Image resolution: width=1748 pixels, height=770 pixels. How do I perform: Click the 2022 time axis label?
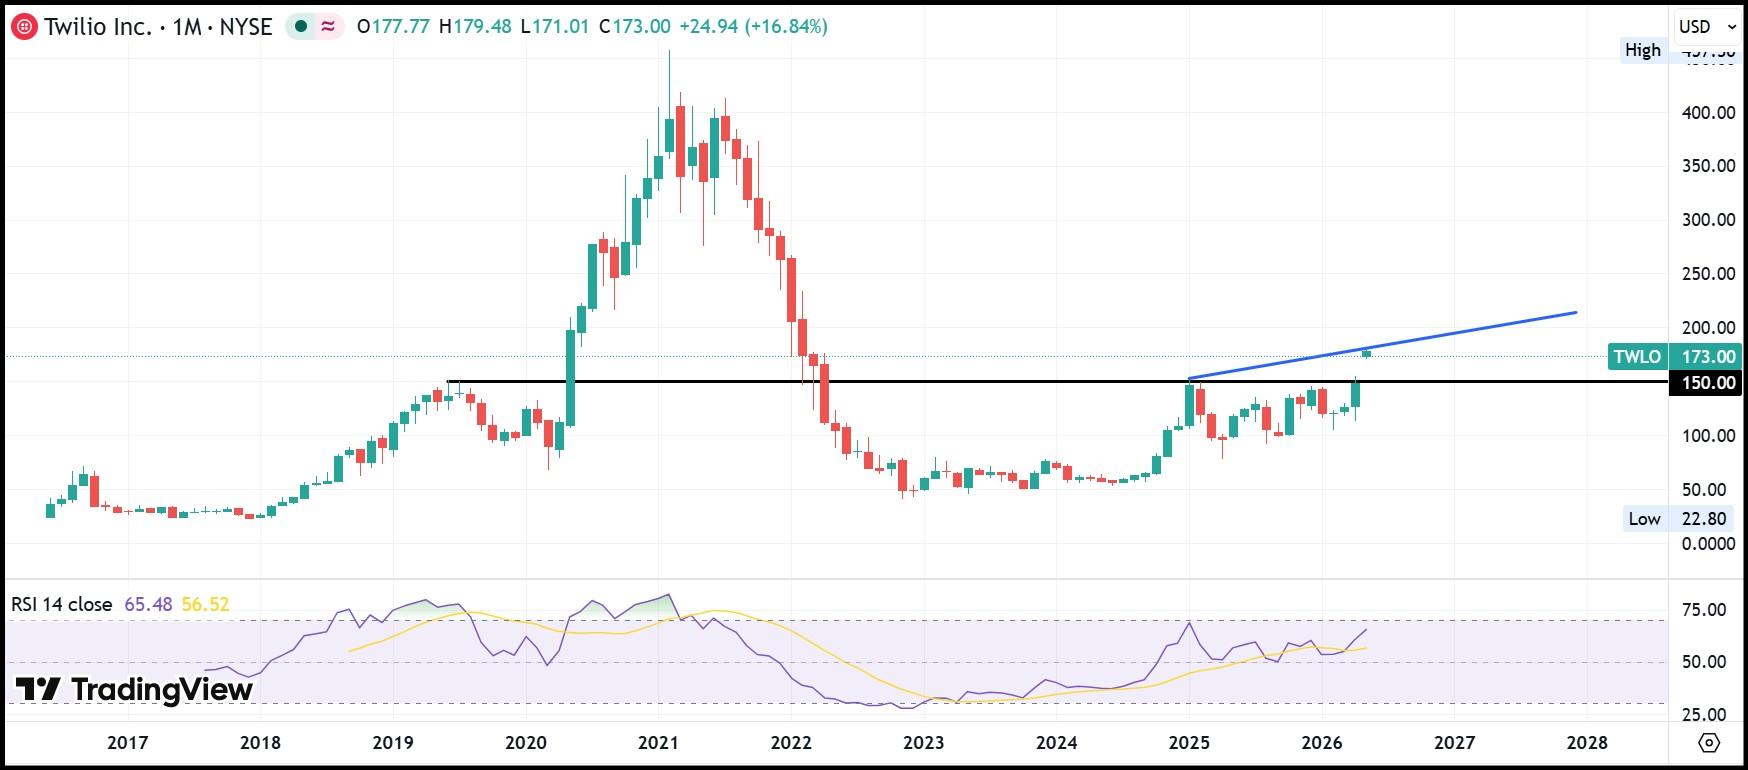791,742
